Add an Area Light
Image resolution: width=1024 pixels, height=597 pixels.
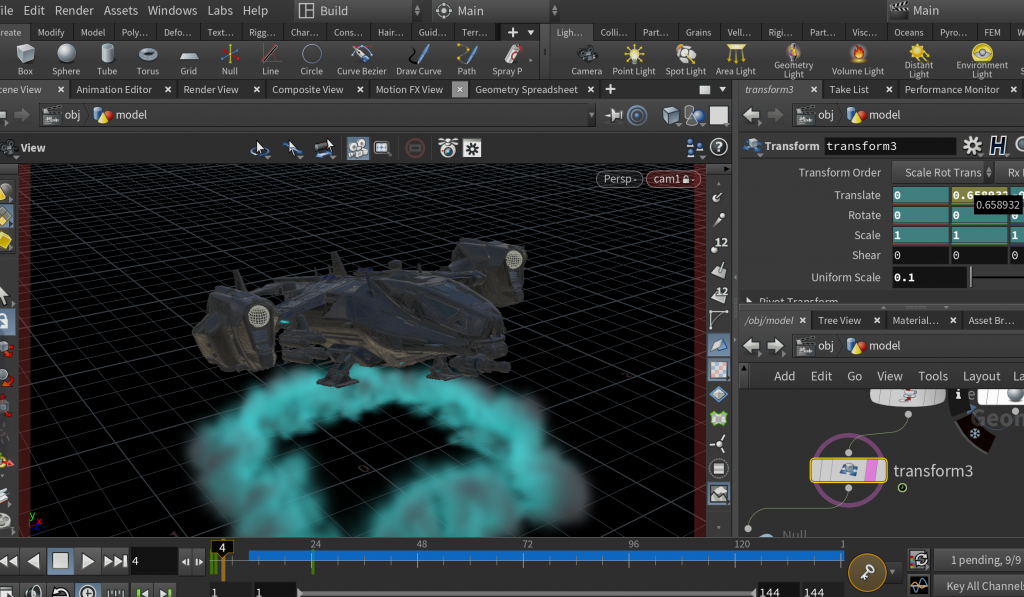pyautogui.click(x=735, y=59)
